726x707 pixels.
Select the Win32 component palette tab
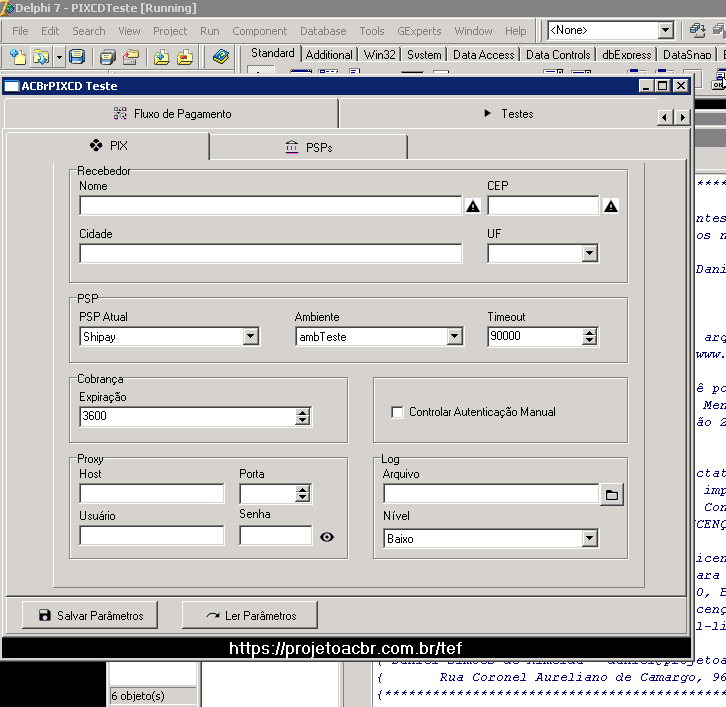(379, 55)
